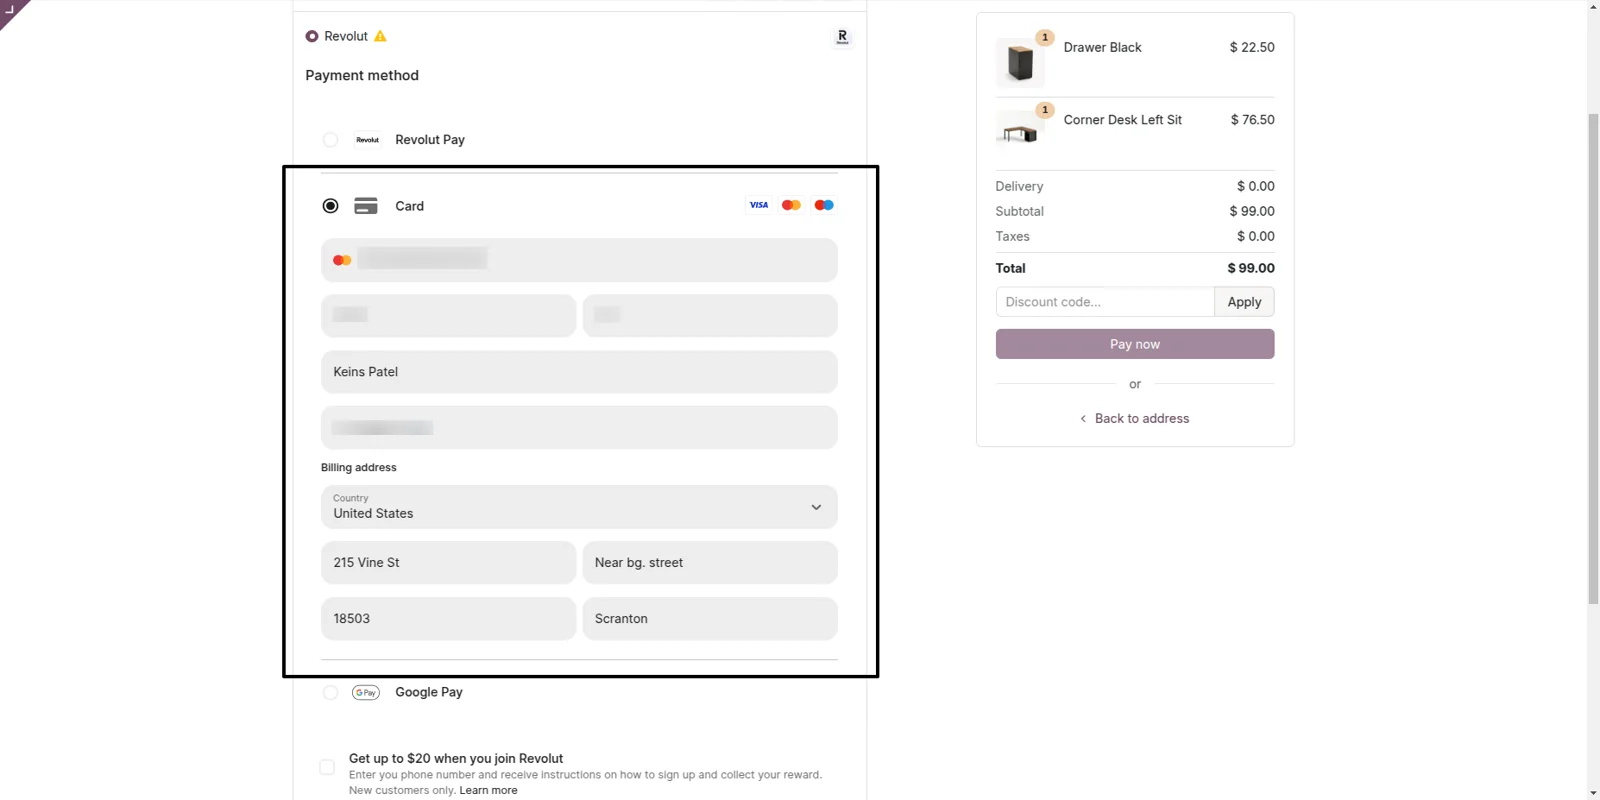Click the street address field 215 Vine St
1600x800 pixels.
448,563
